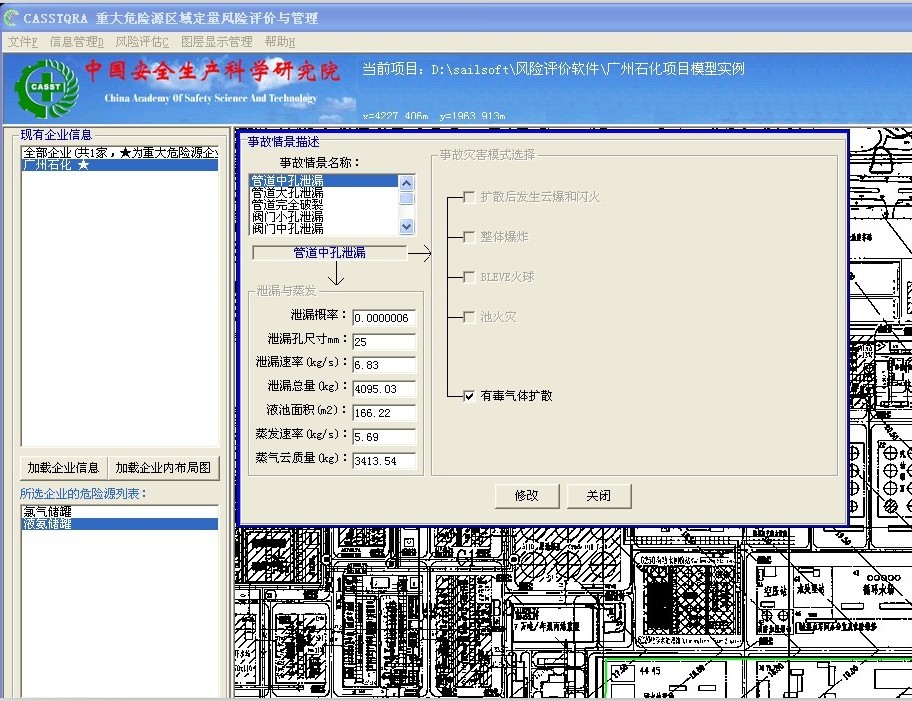Click the 泄漏概率 input field
Screen dimensions: 912x701
(x=384, y=318)
